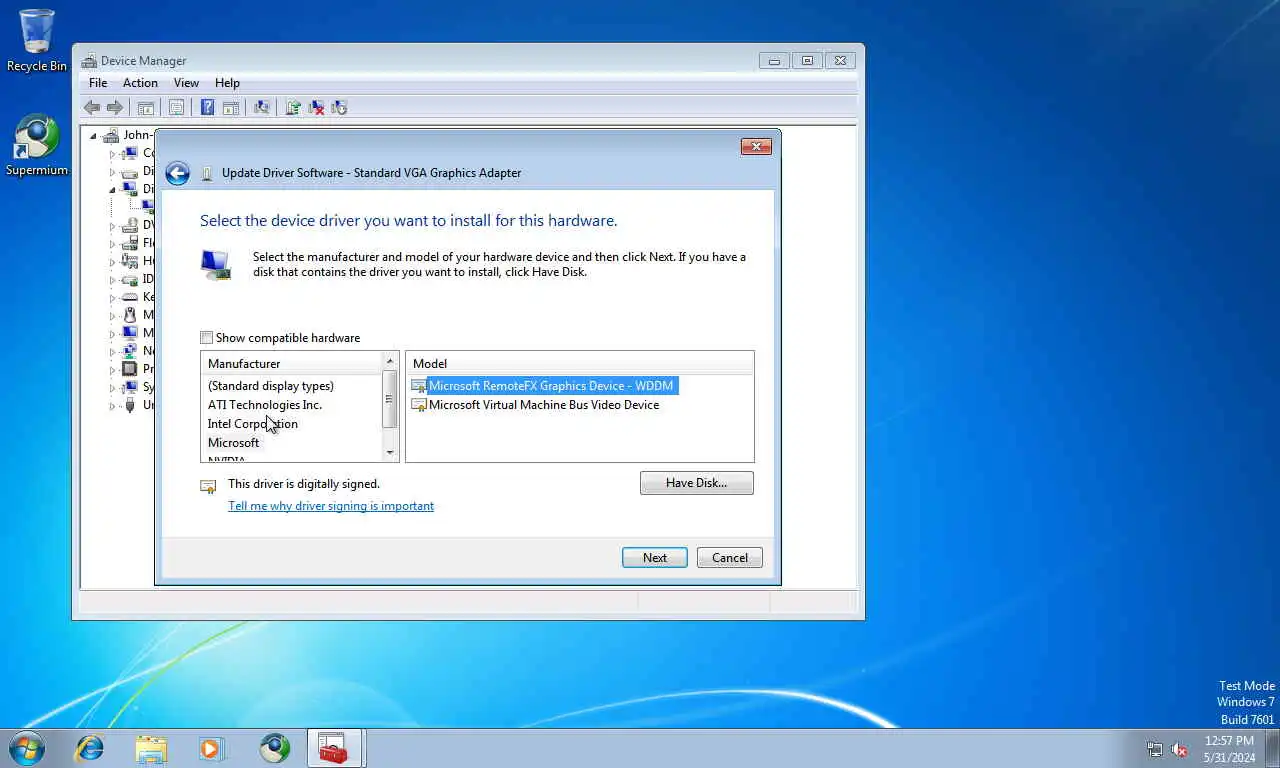Open the Action menu in Device Manager
1280x768 pixels.
pos(140,83)
